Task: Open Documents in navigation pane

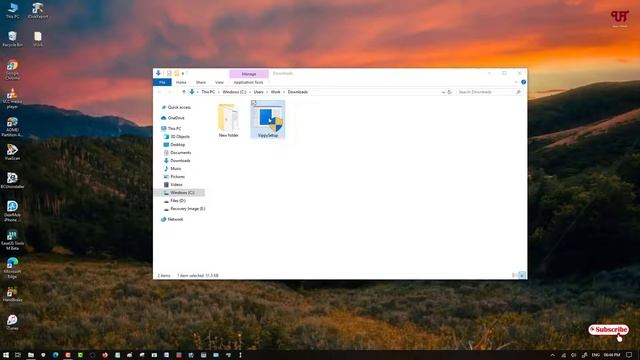Action: point(180,153)
